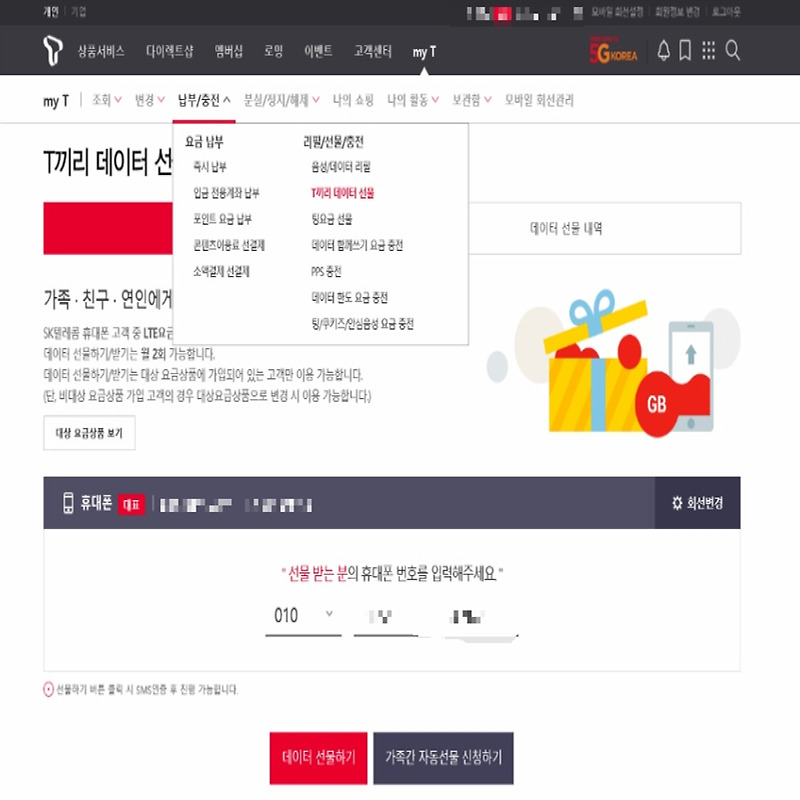Collapse the 납부/충전 menu
800x800 pixels.
(204, 100)
